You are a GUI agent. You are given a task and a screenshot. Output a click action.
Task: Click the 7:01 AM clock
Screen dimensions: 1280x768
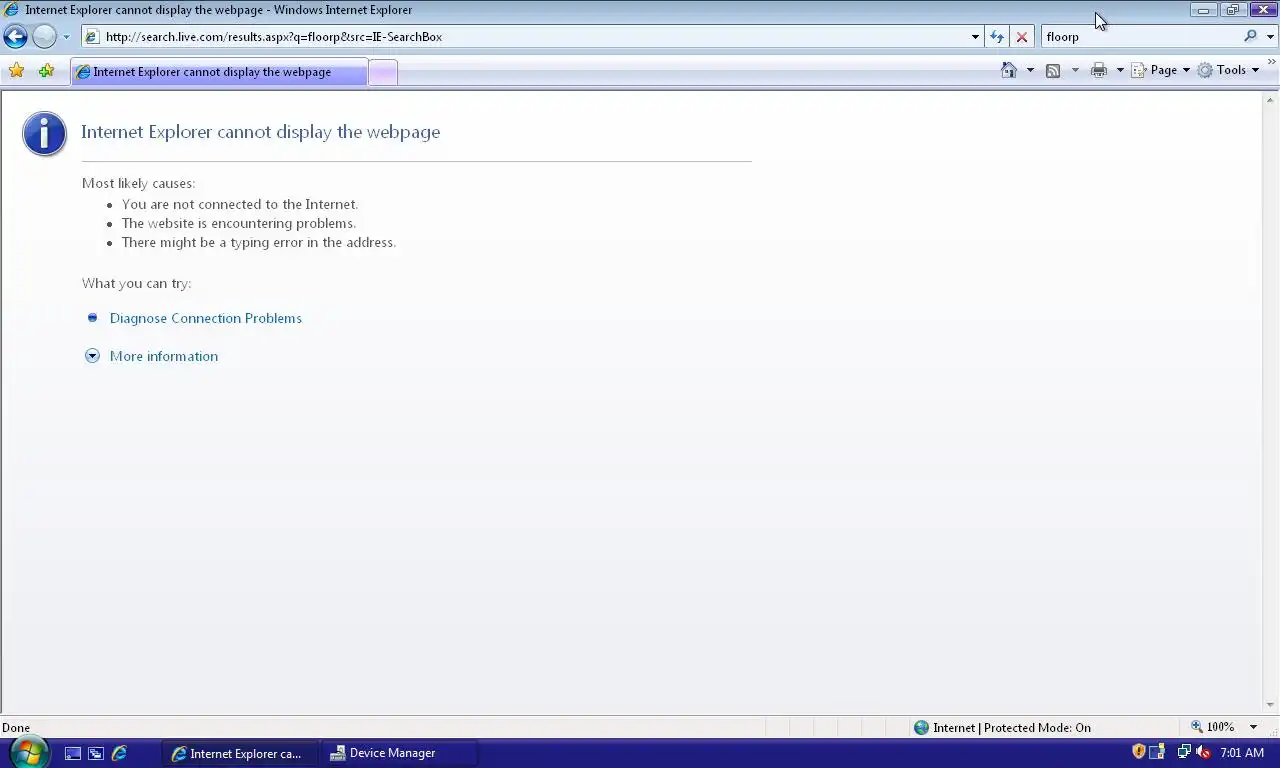[x=1242, y=753]
